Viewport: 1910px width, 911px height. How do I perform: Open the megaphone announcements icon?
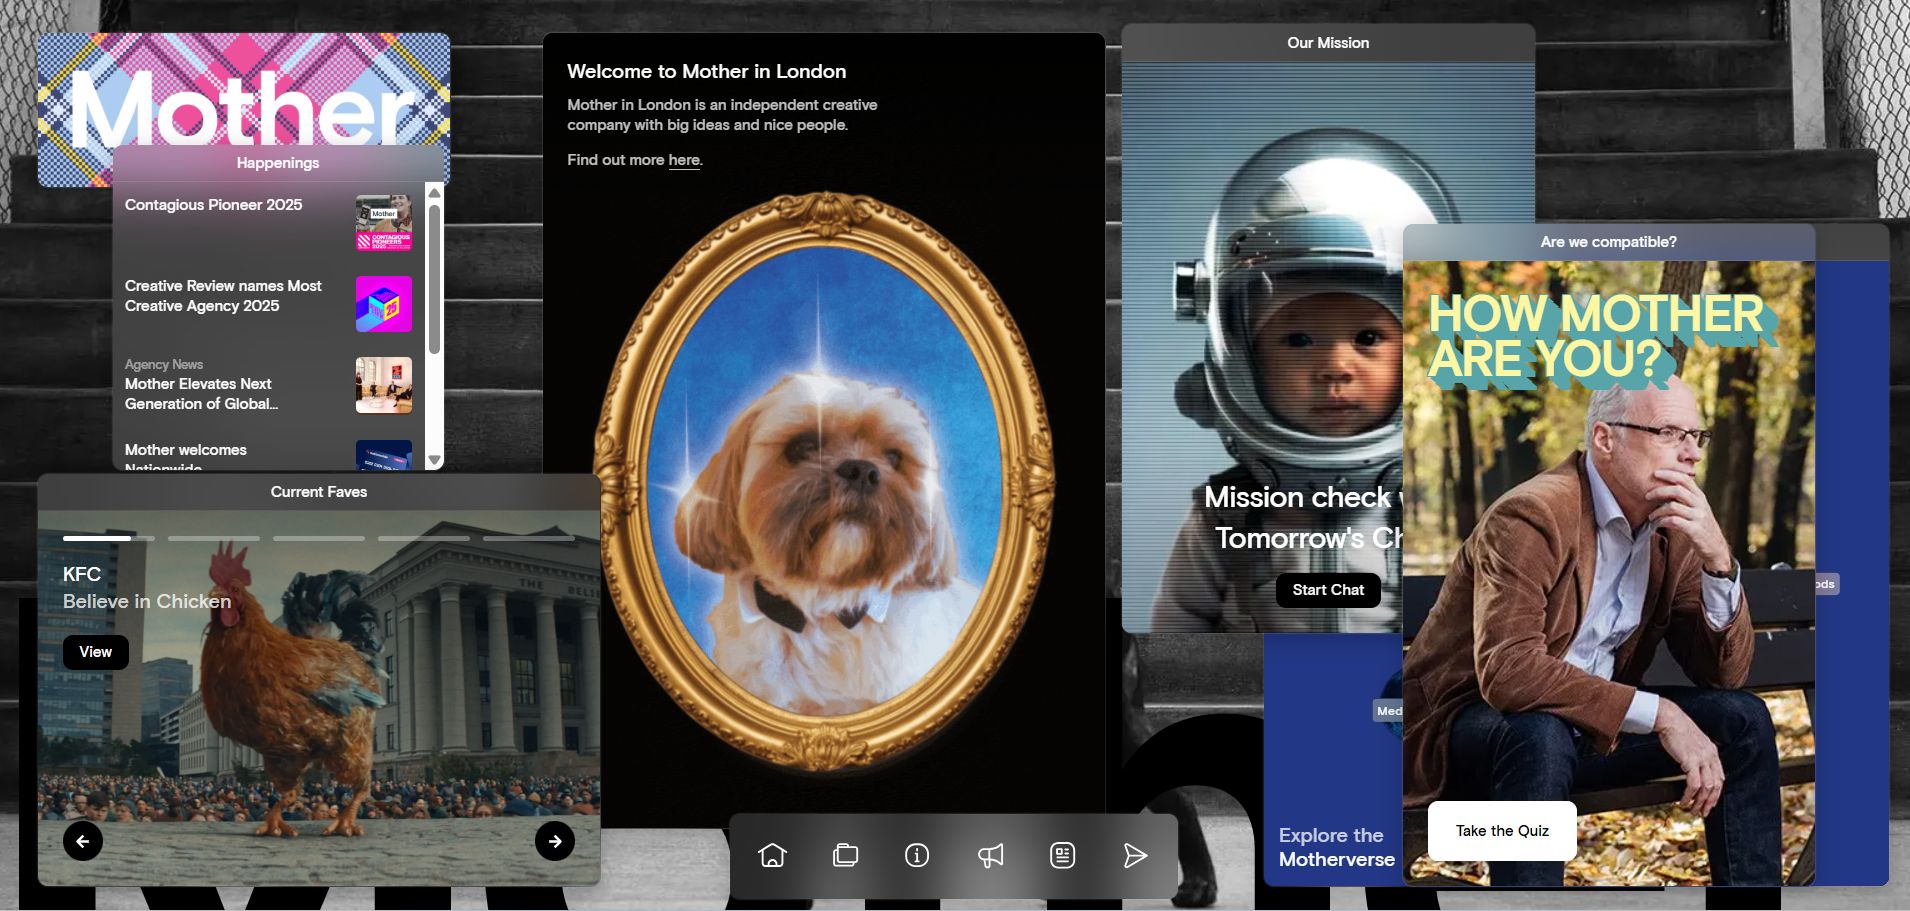point(990,855)
